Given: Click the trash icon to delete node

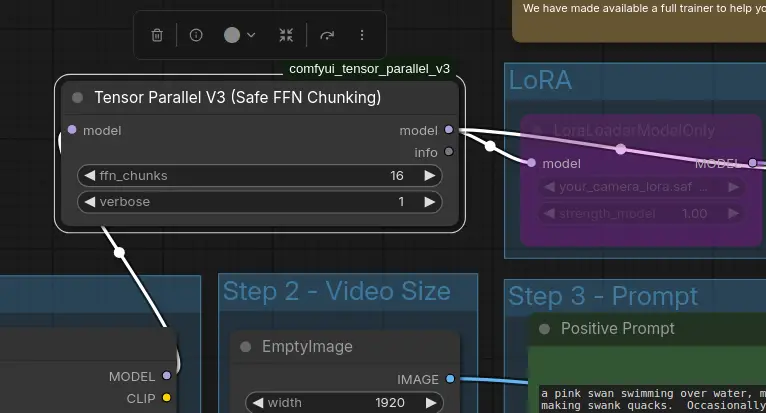Looking at the screenshot, I should pyautogui.click(x=157, y=35).
